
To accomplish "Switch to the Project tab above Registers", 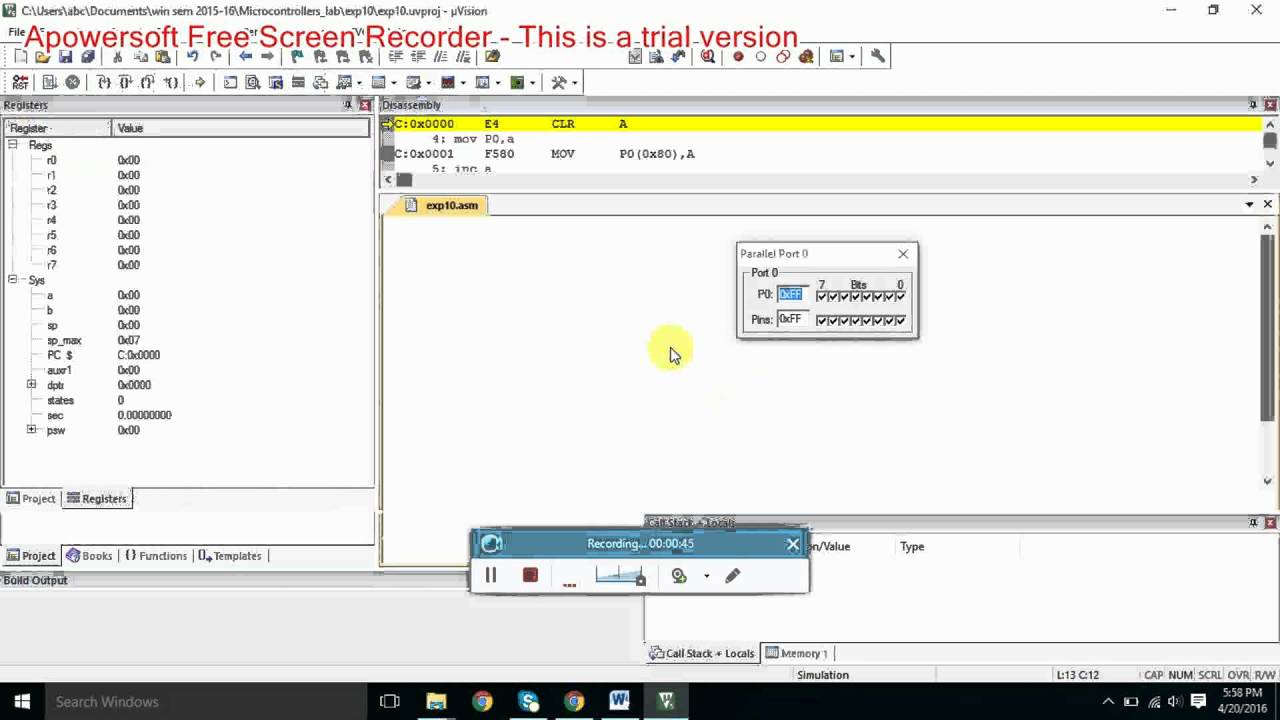I will pos(30,498).
